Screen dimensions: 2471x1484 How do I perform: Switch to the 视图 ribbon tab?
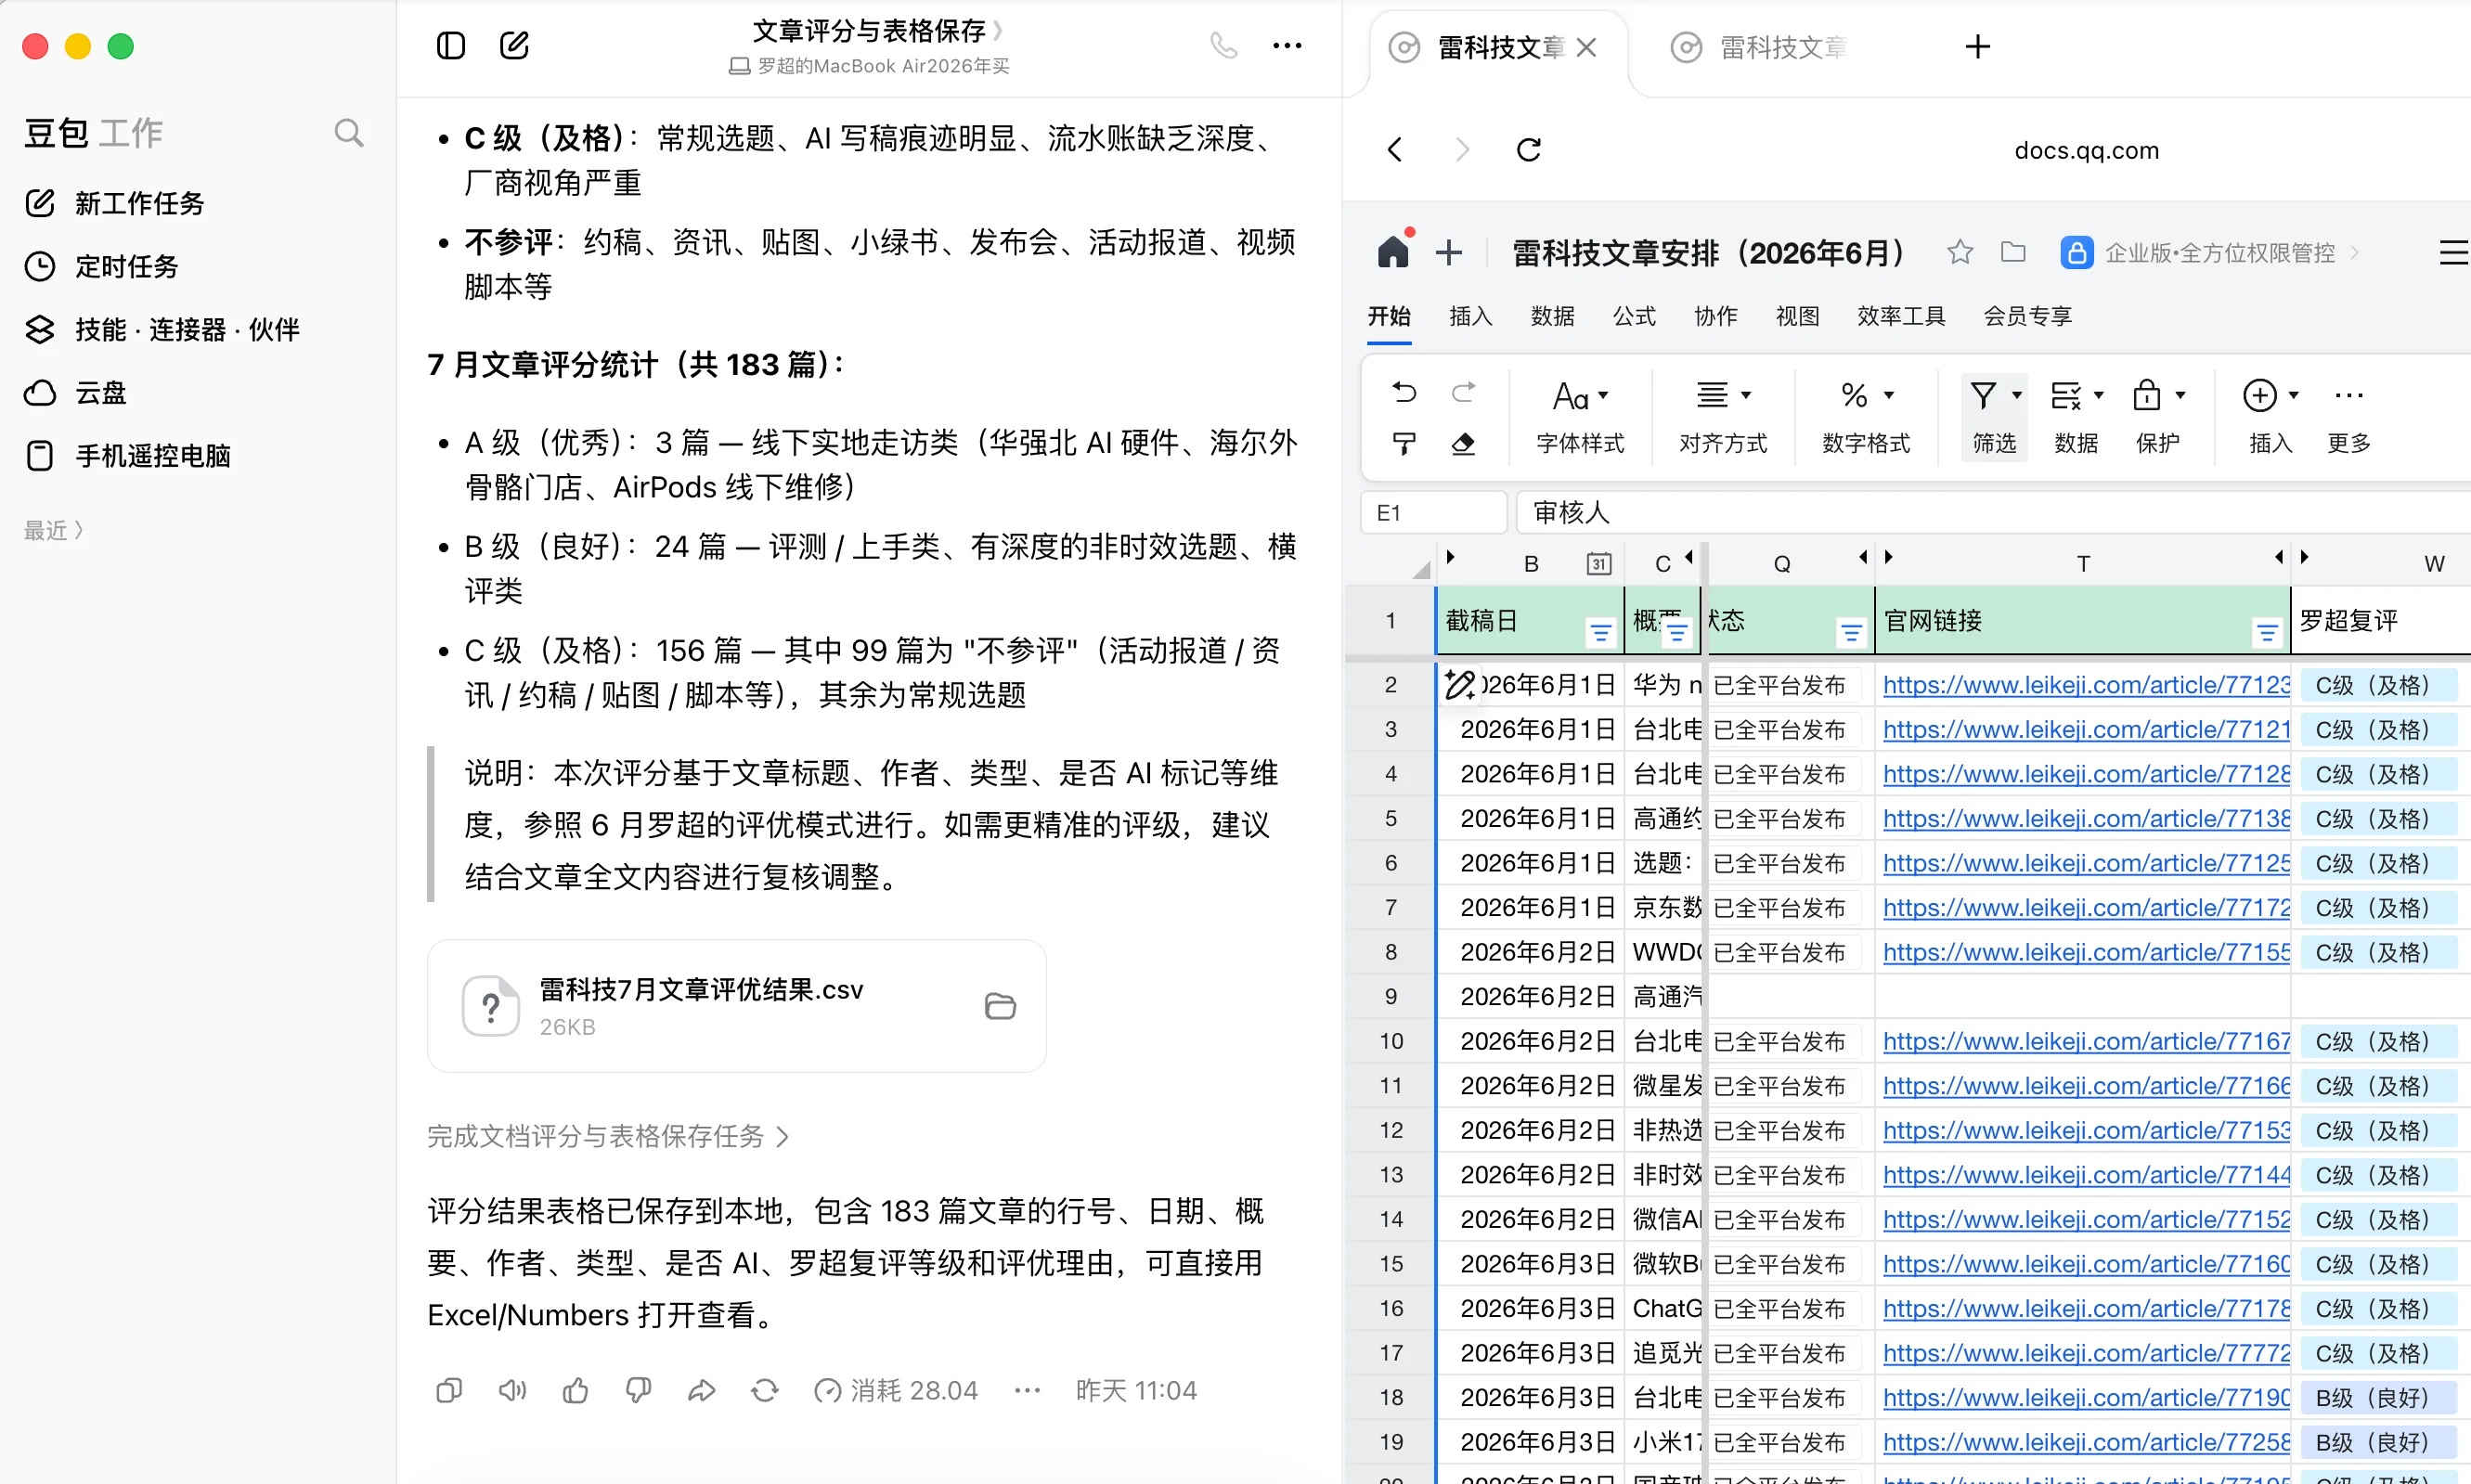(x=1797, y=316)
